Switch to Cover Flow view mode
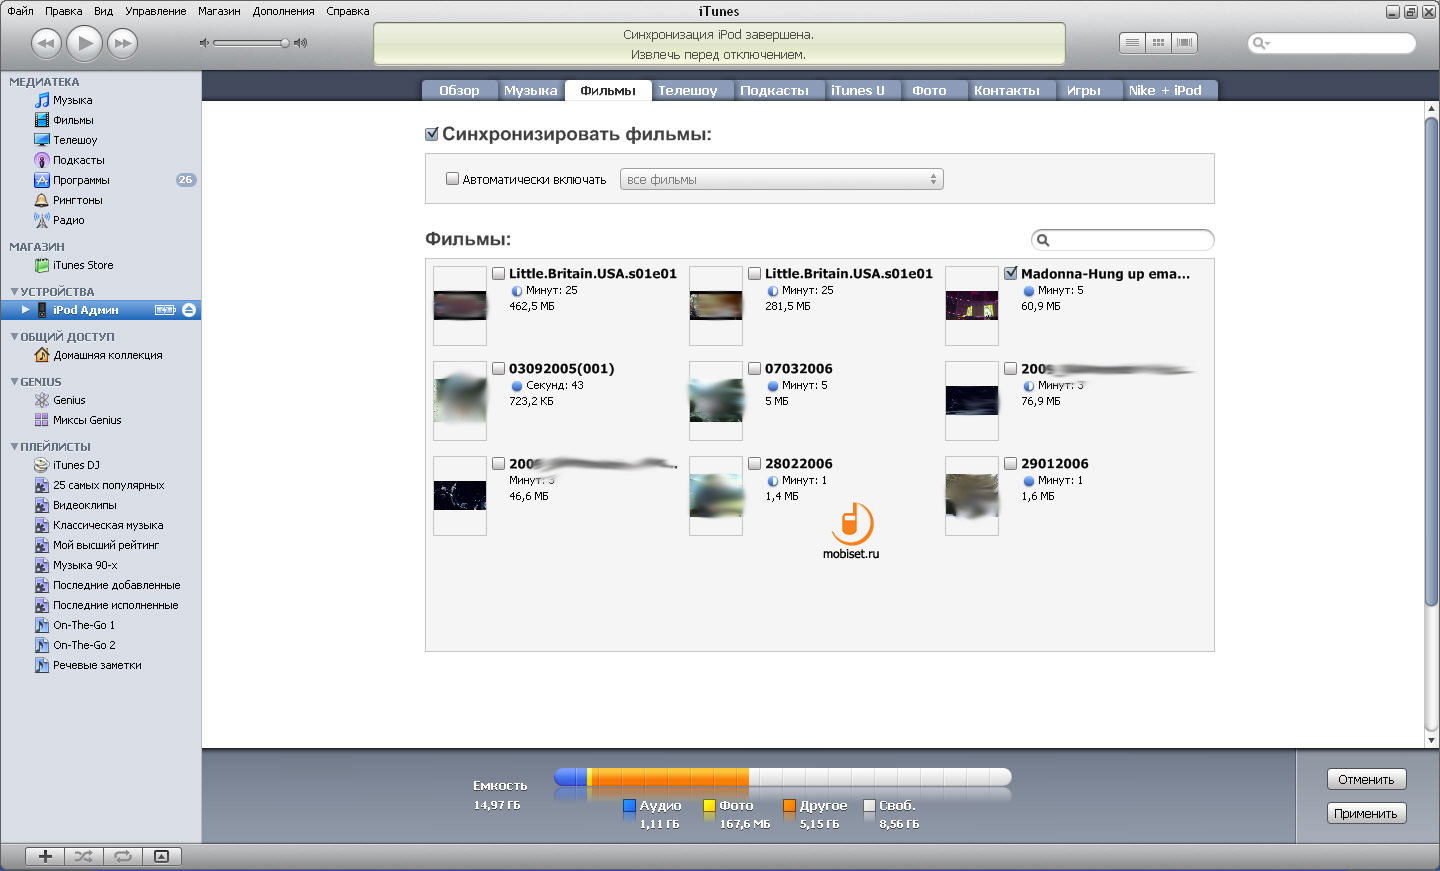 [1185, 43]
